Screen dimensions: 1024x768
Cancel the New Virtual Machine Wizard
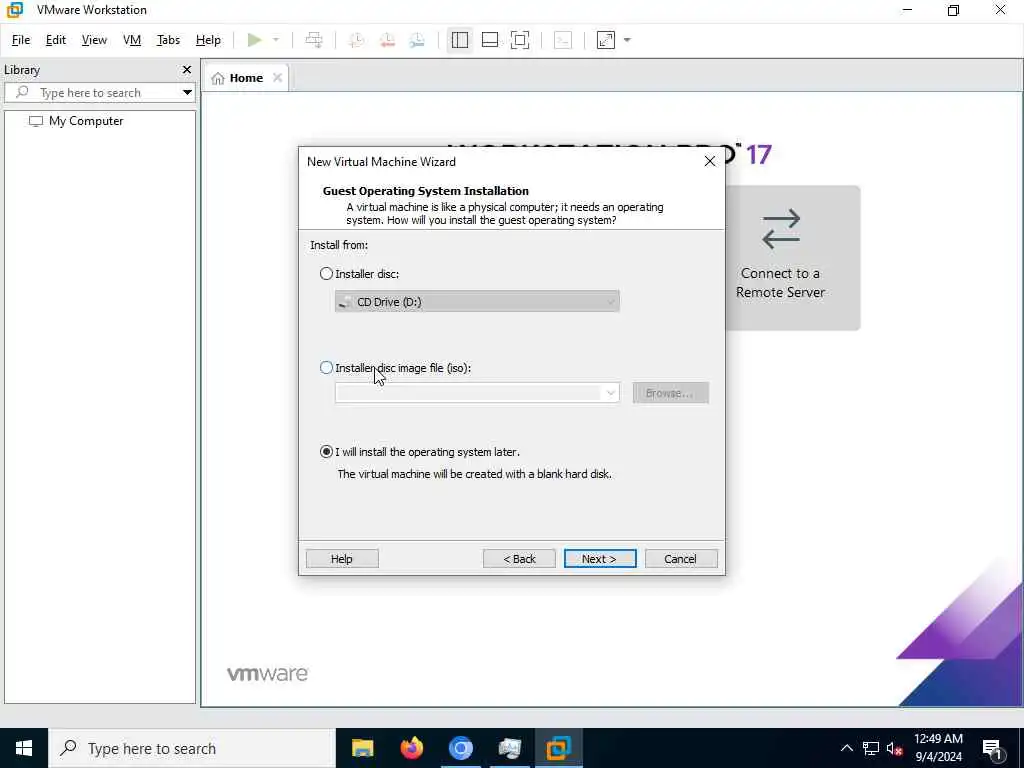[x=680, y=559]
